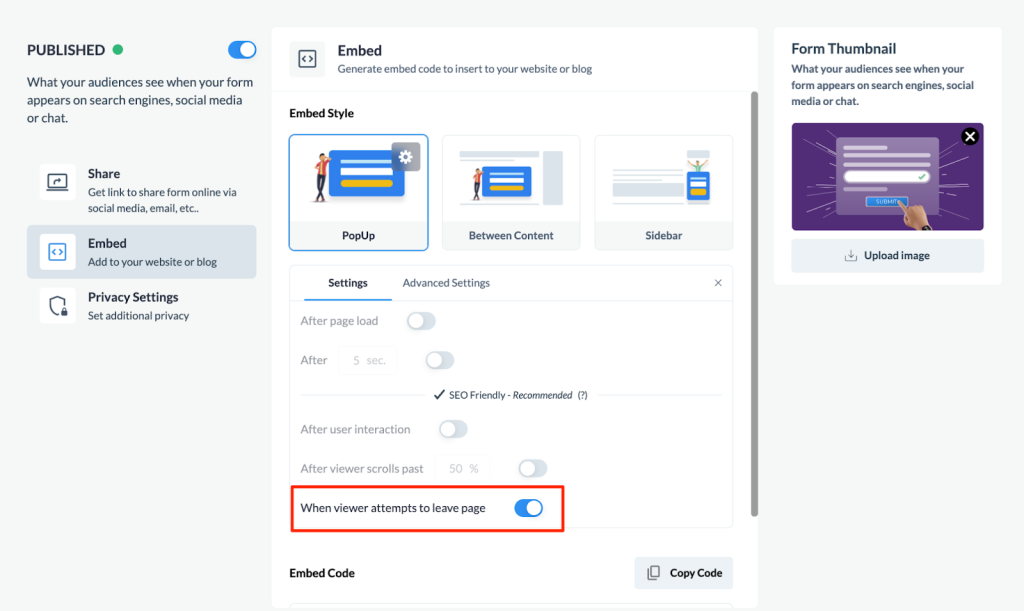Click the upload icon on Upload image button

click(852, 255)
